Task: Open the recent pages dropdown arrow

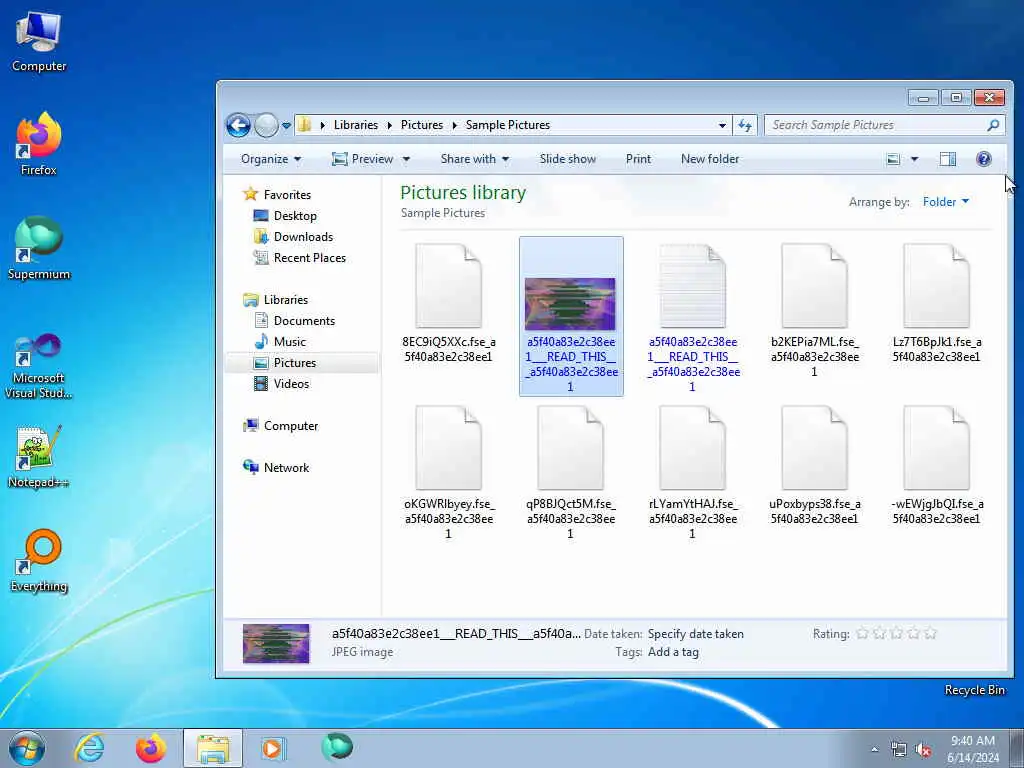Action: [286, 125]
